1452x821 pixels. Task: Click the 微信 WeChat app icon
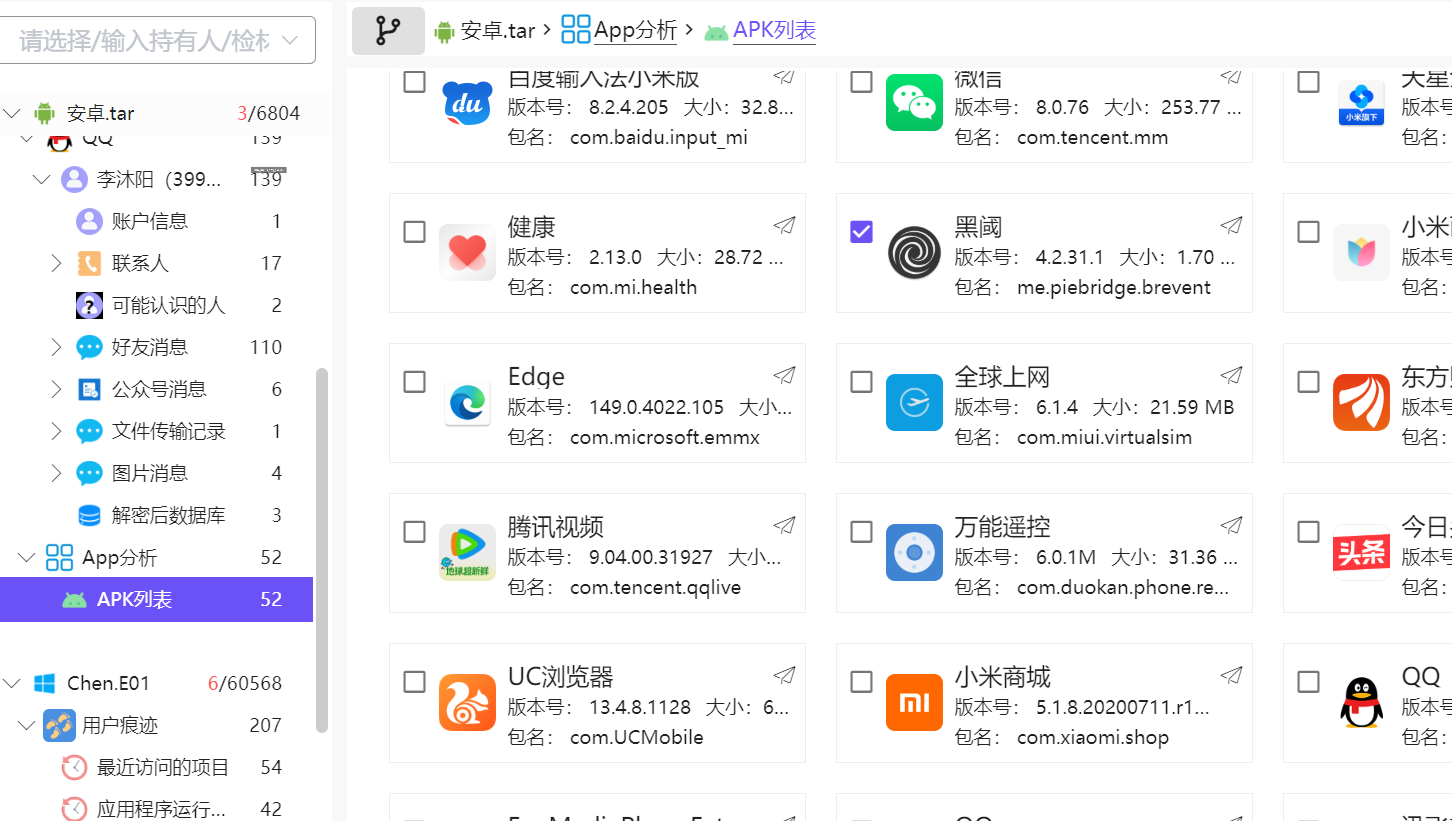tap(914, 102)
